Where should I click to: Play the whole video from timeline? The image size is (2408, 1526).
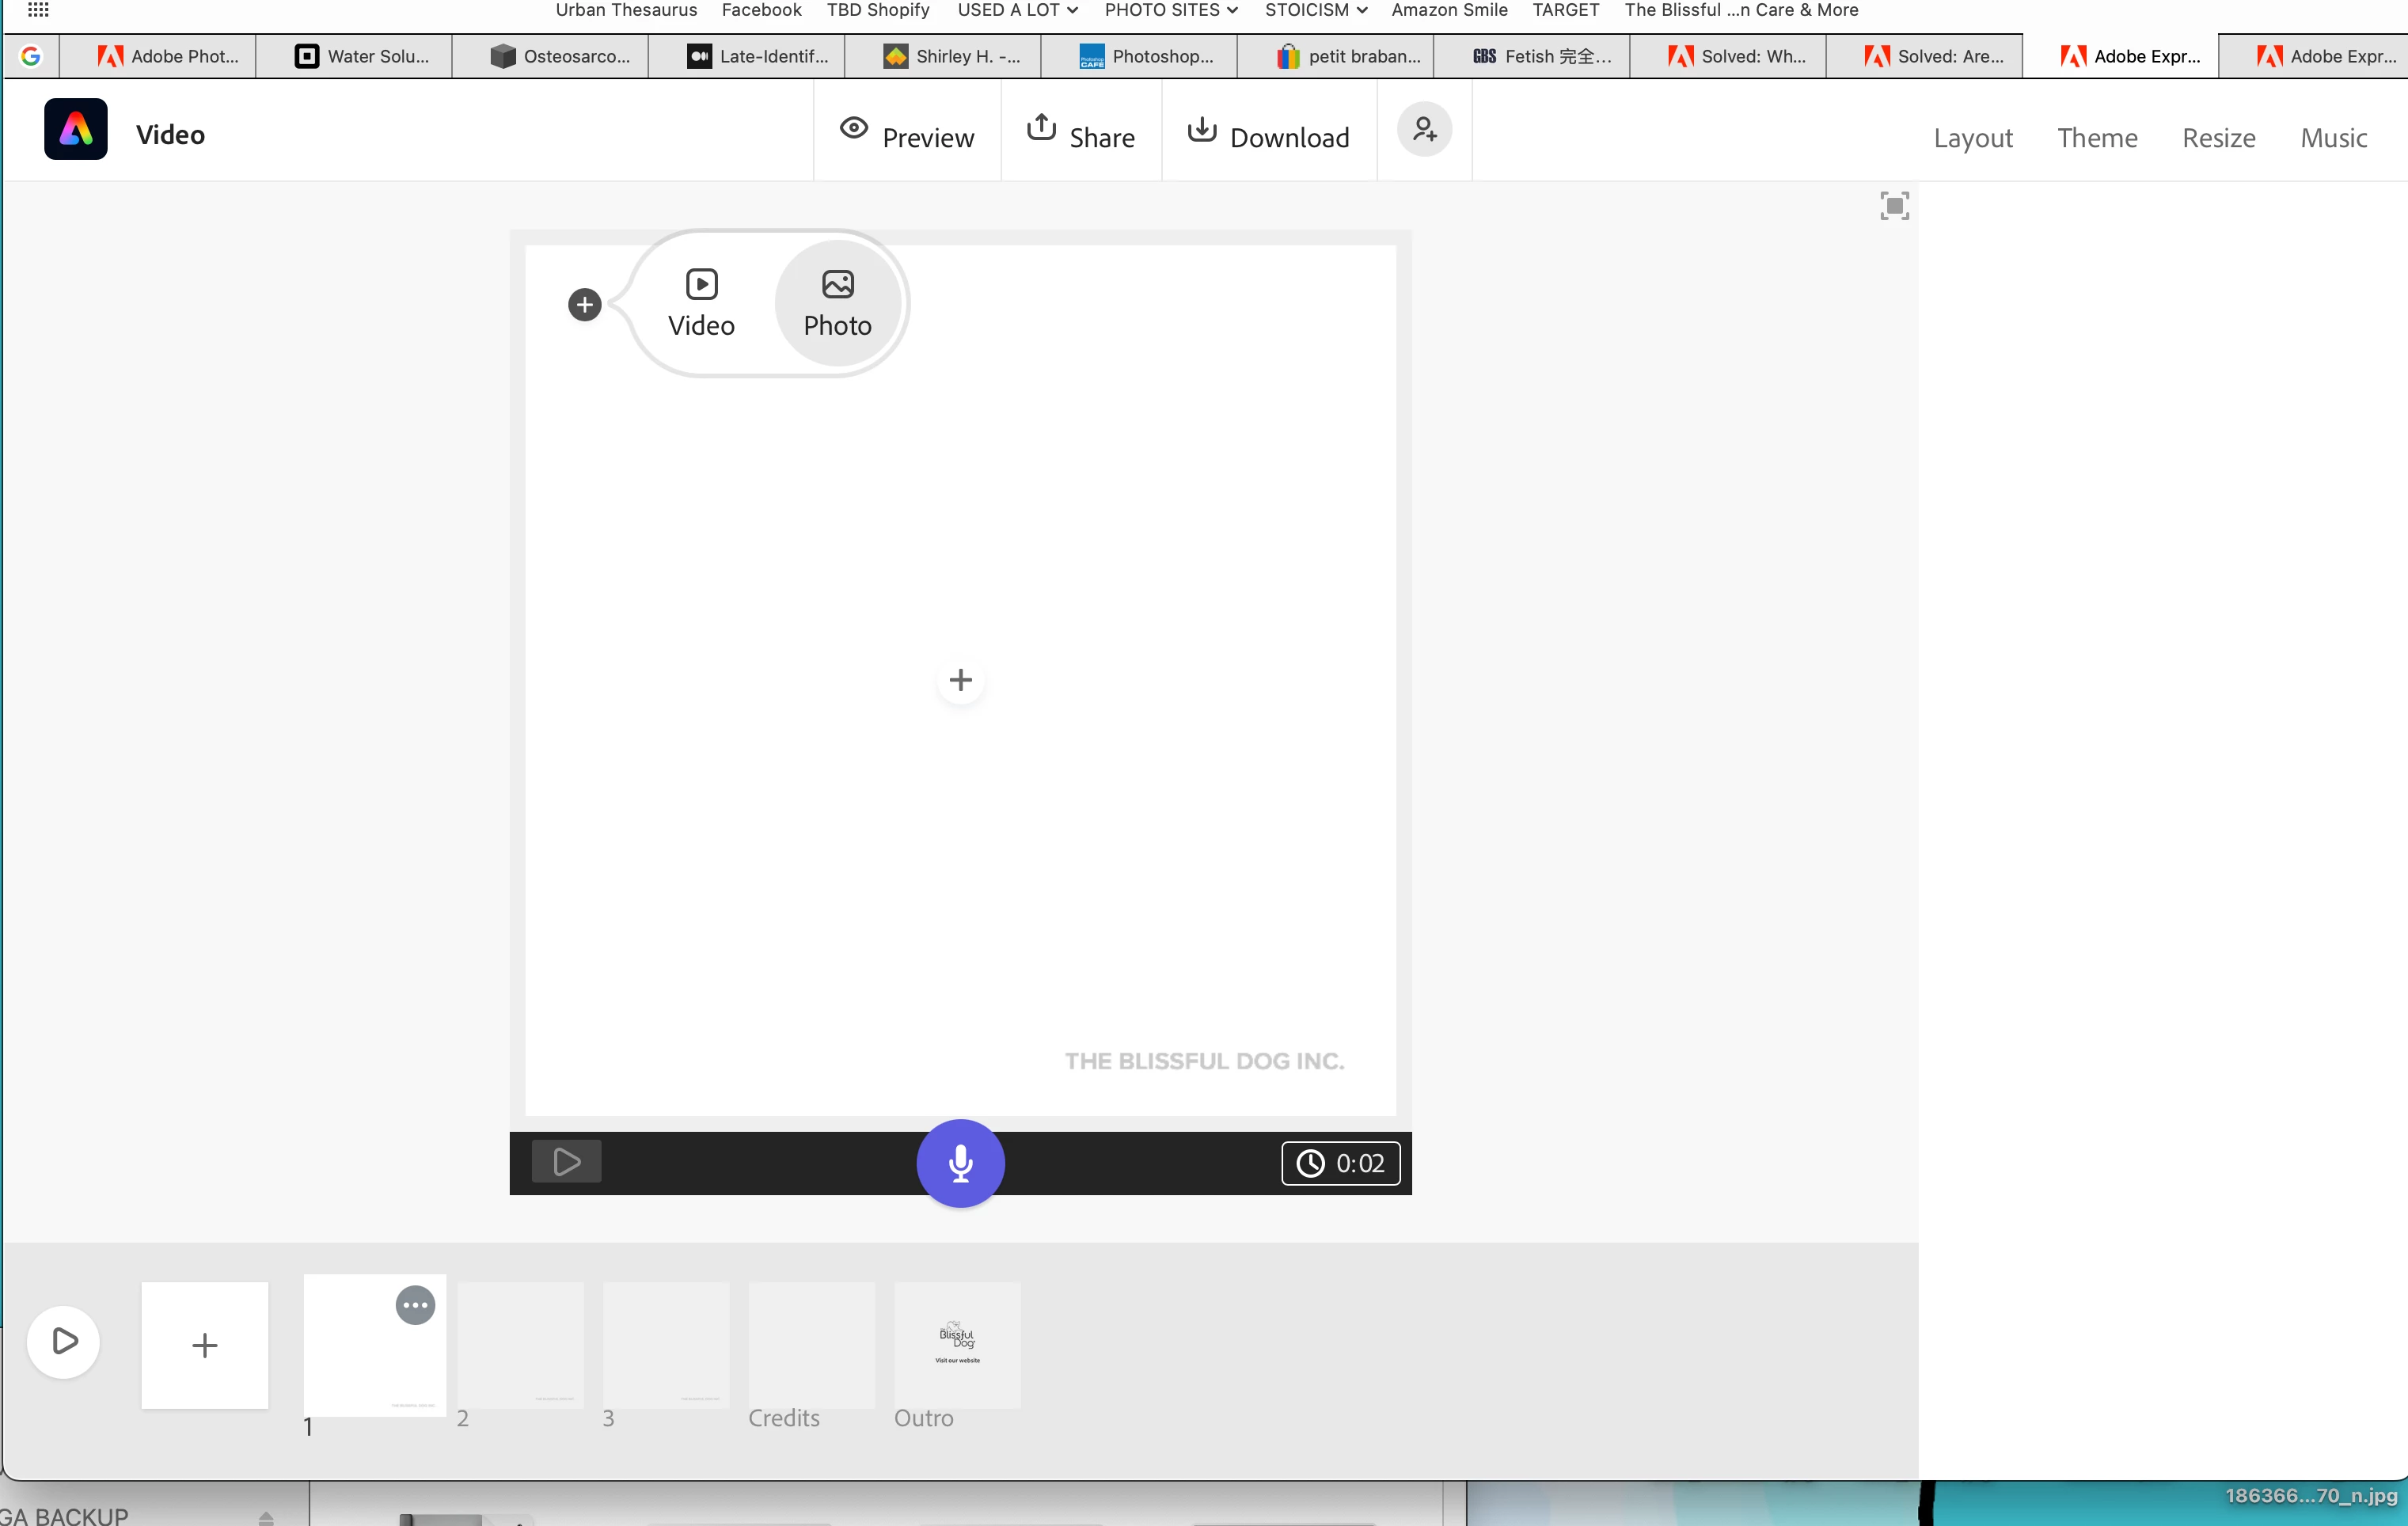pyautogui.click(x=64, y=1341)
